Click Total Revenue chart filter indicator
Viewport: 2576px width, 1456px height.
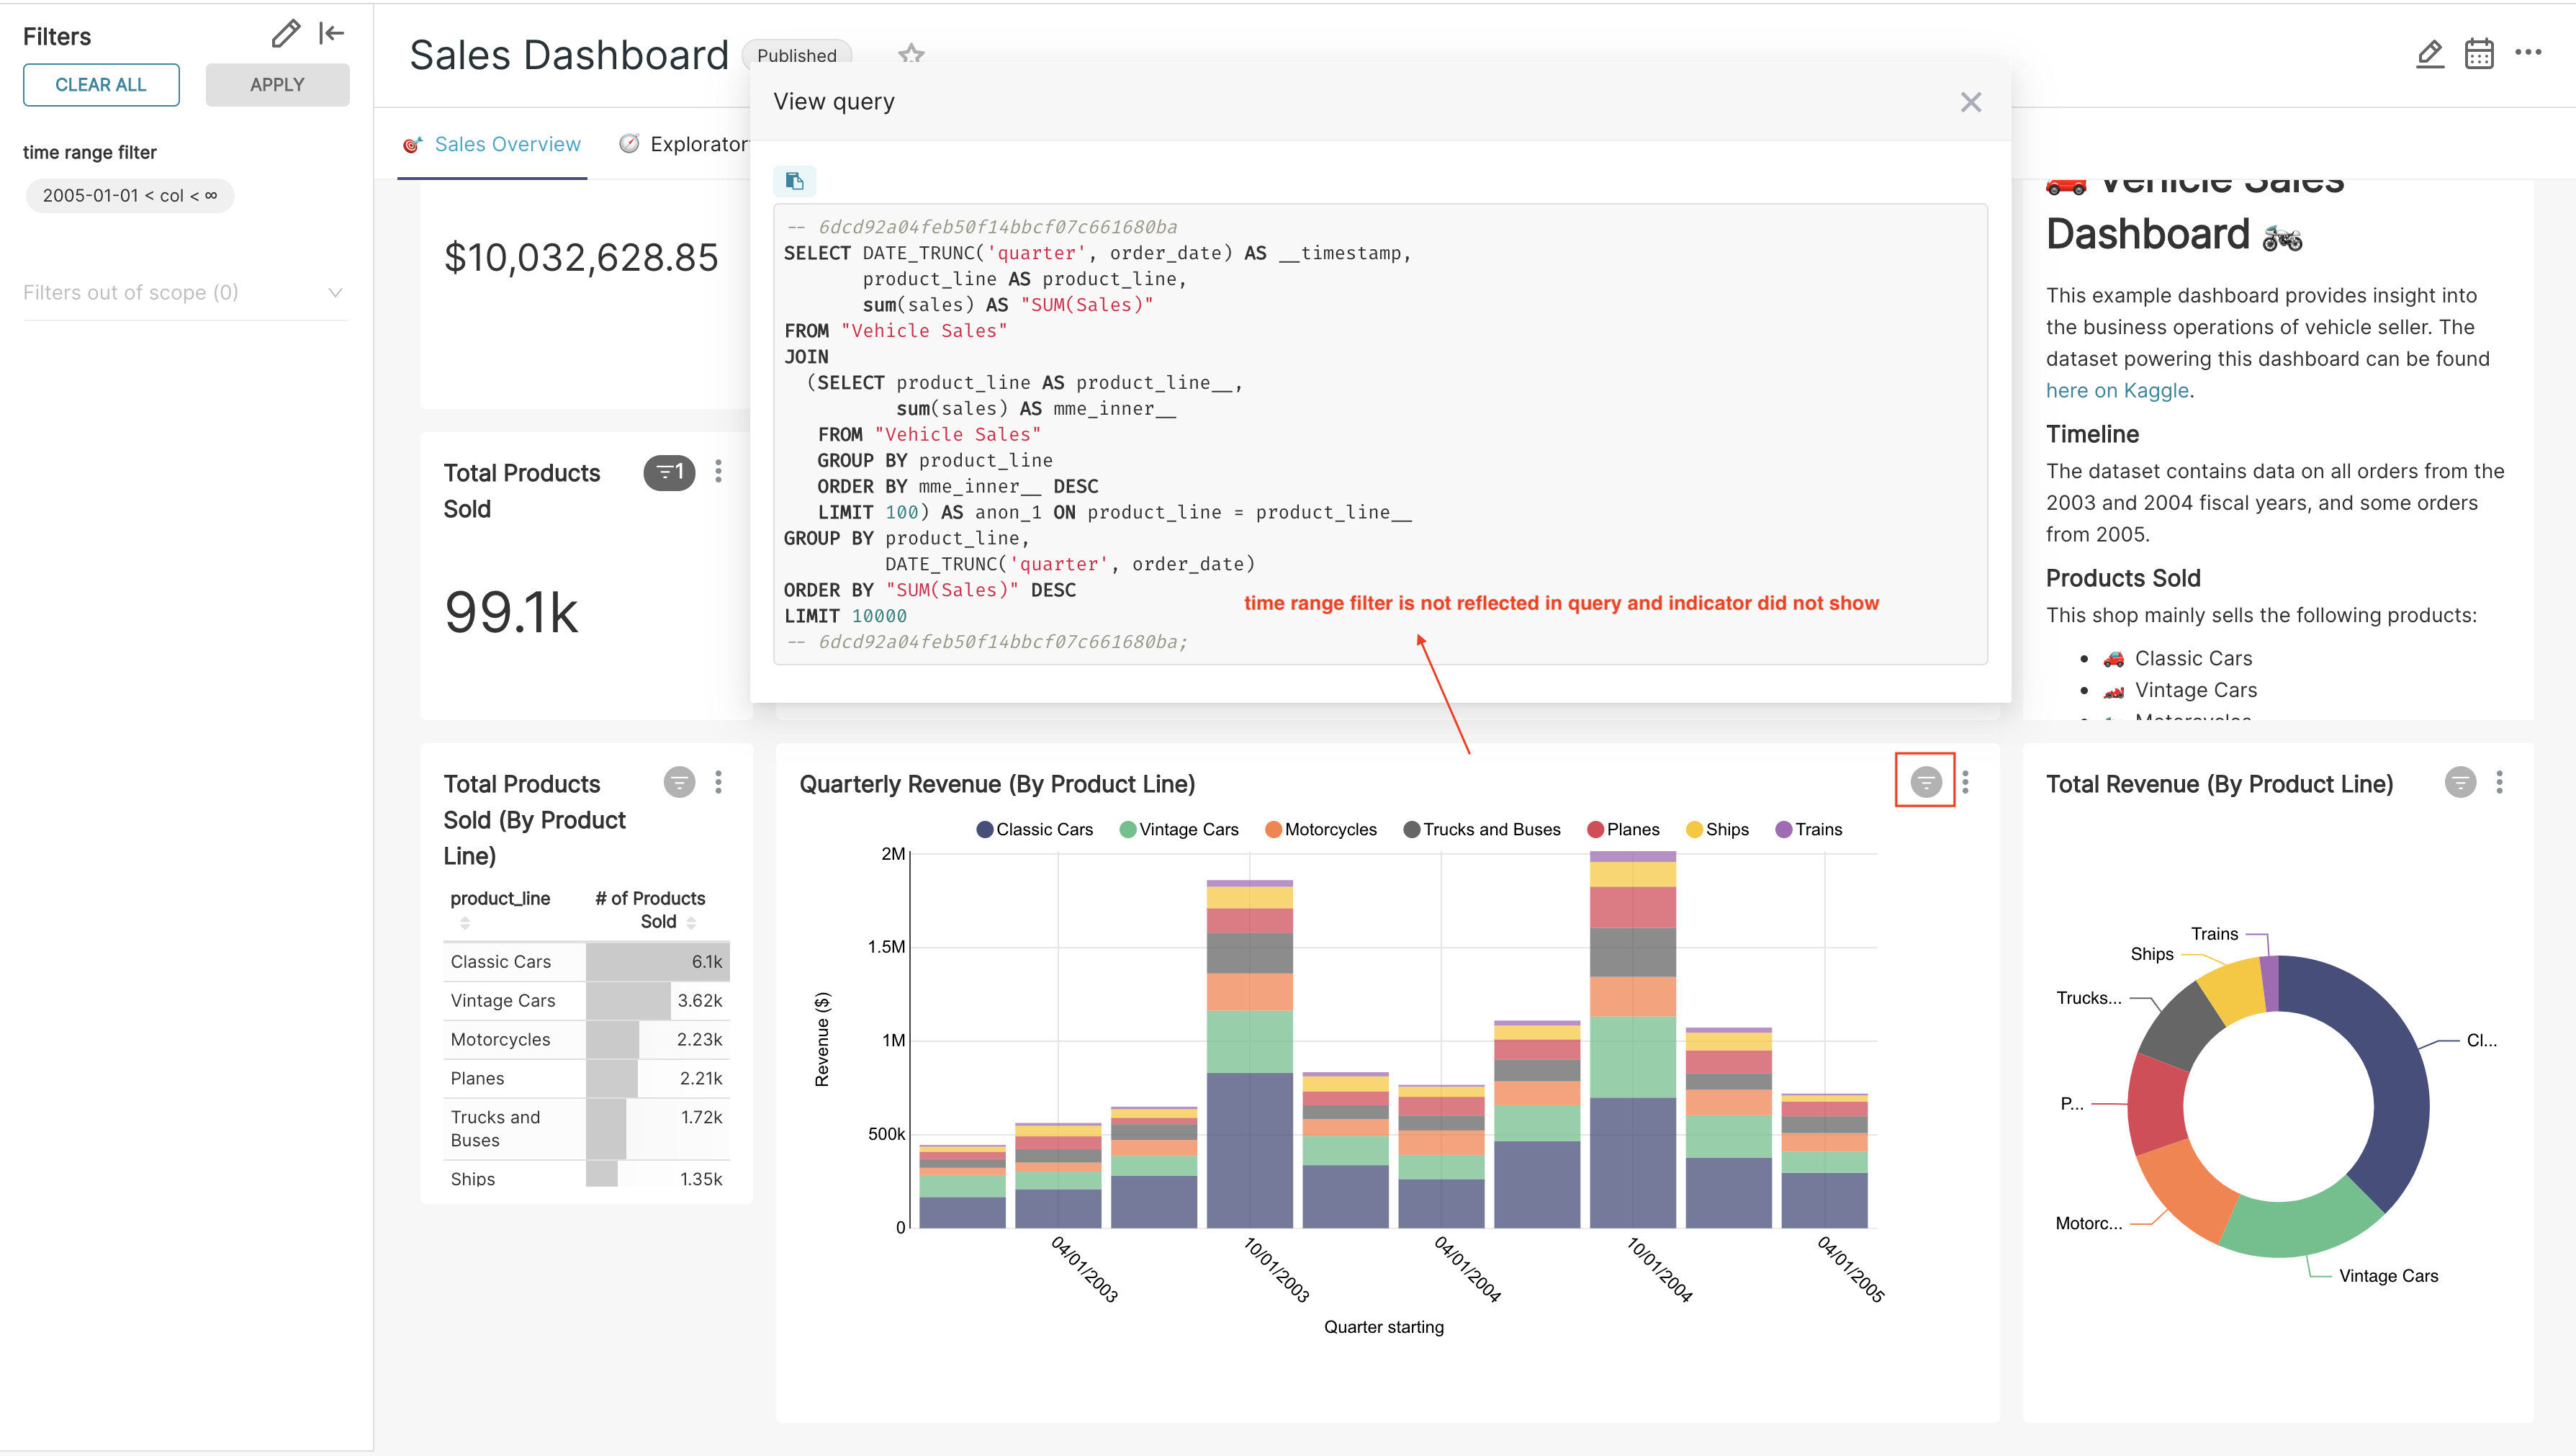point(2460,782)
